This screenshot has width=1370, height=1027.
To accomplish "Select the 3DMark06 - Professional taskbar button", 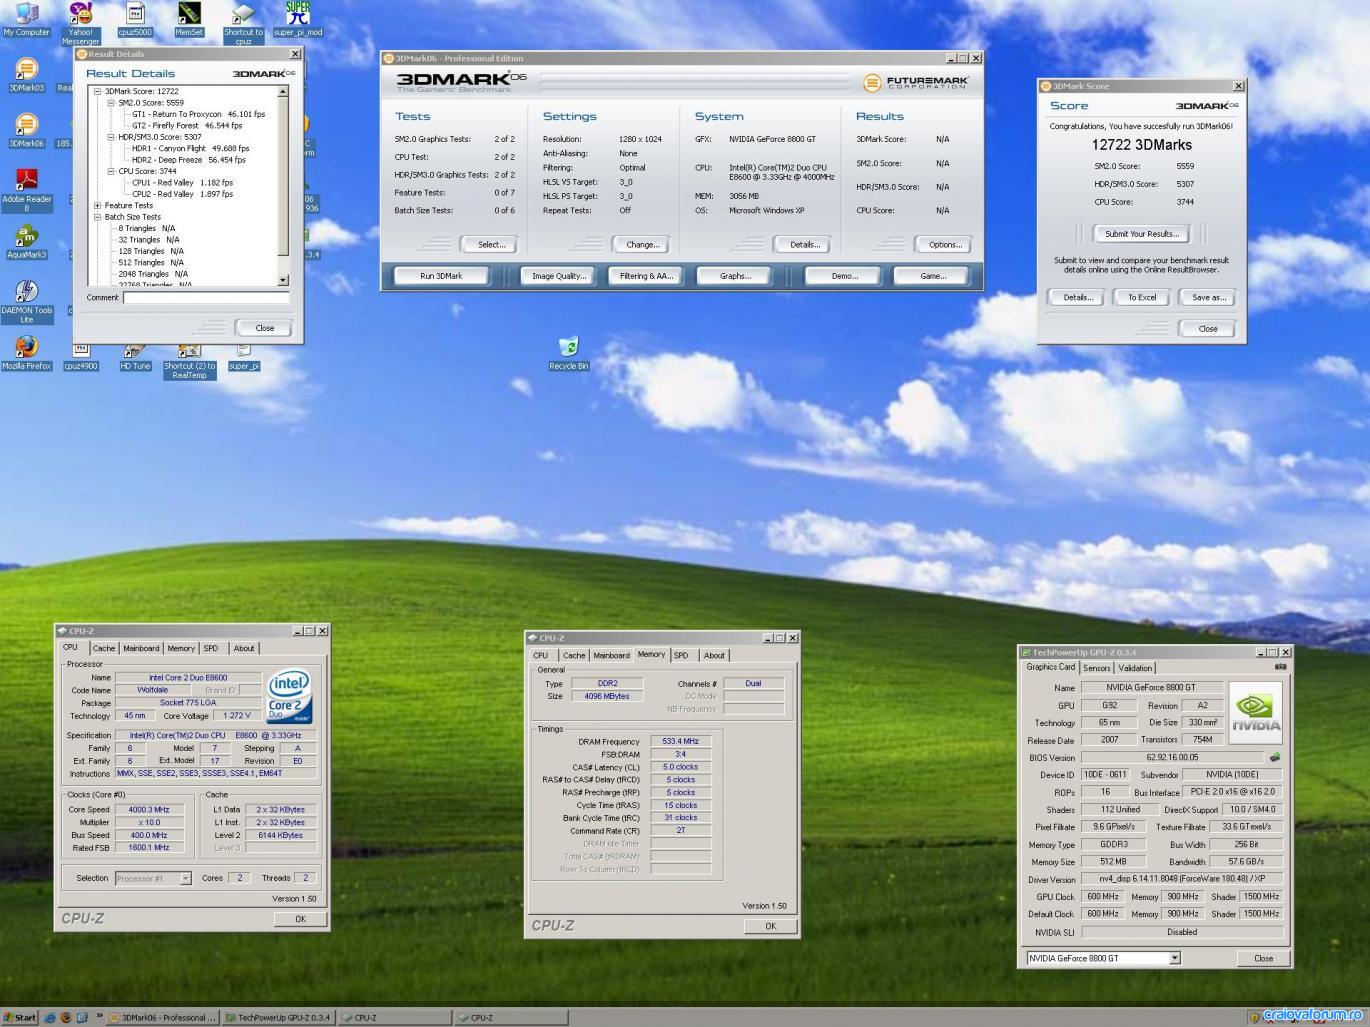I will click(x=162, y=1017).
